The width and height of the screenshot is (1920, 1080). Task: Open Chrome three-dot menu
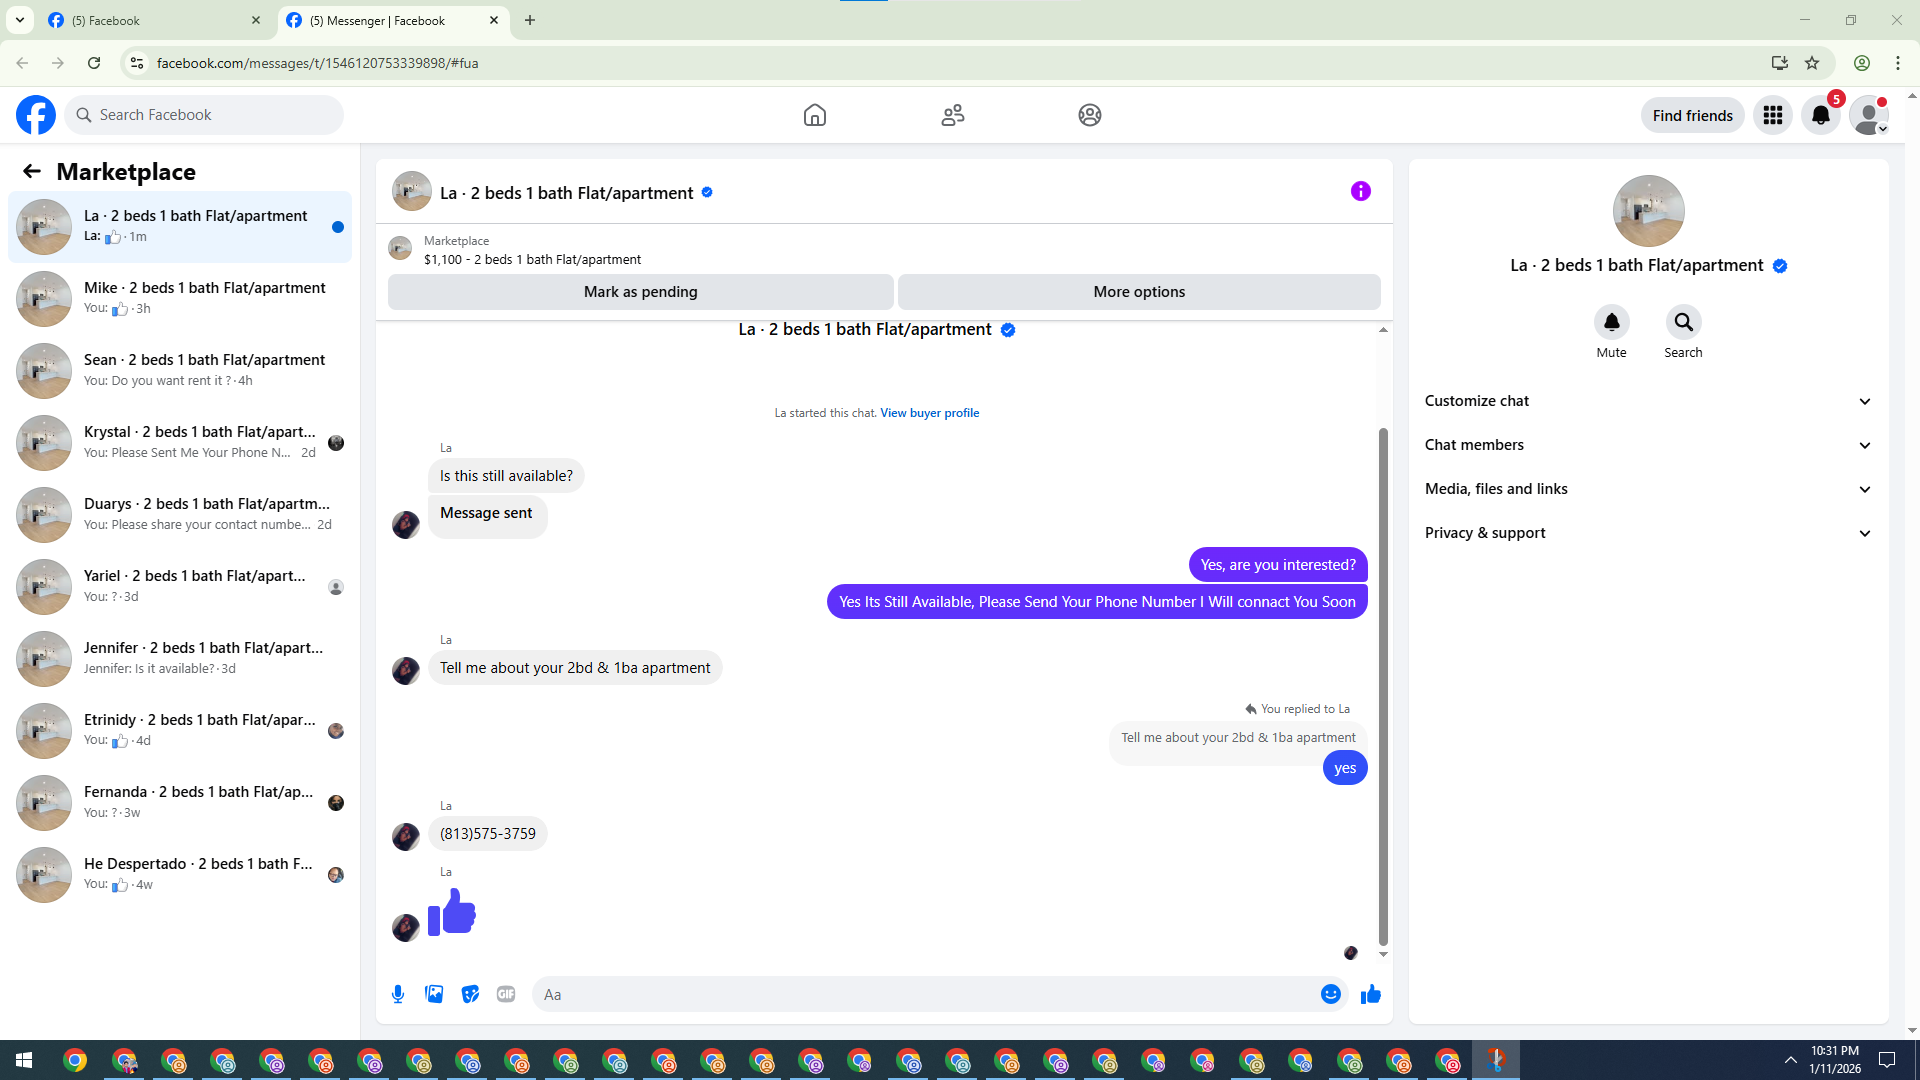(x=1898, y=63)
